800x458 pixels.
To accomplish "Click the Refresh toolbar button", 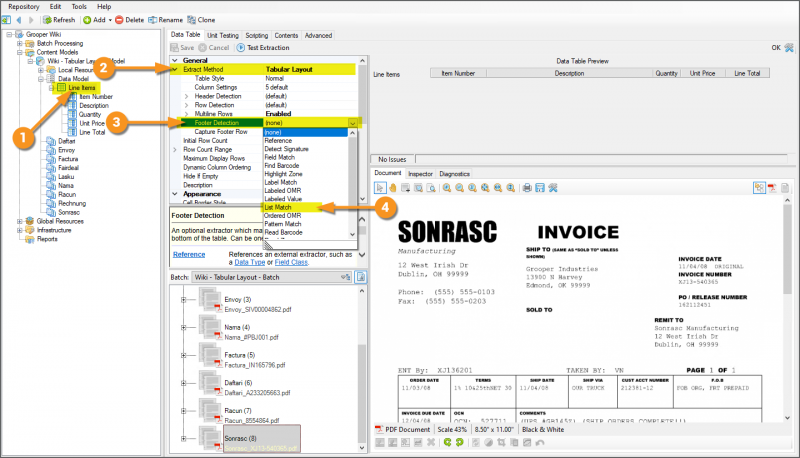I will pyautogui.click(x=58, y=19).
